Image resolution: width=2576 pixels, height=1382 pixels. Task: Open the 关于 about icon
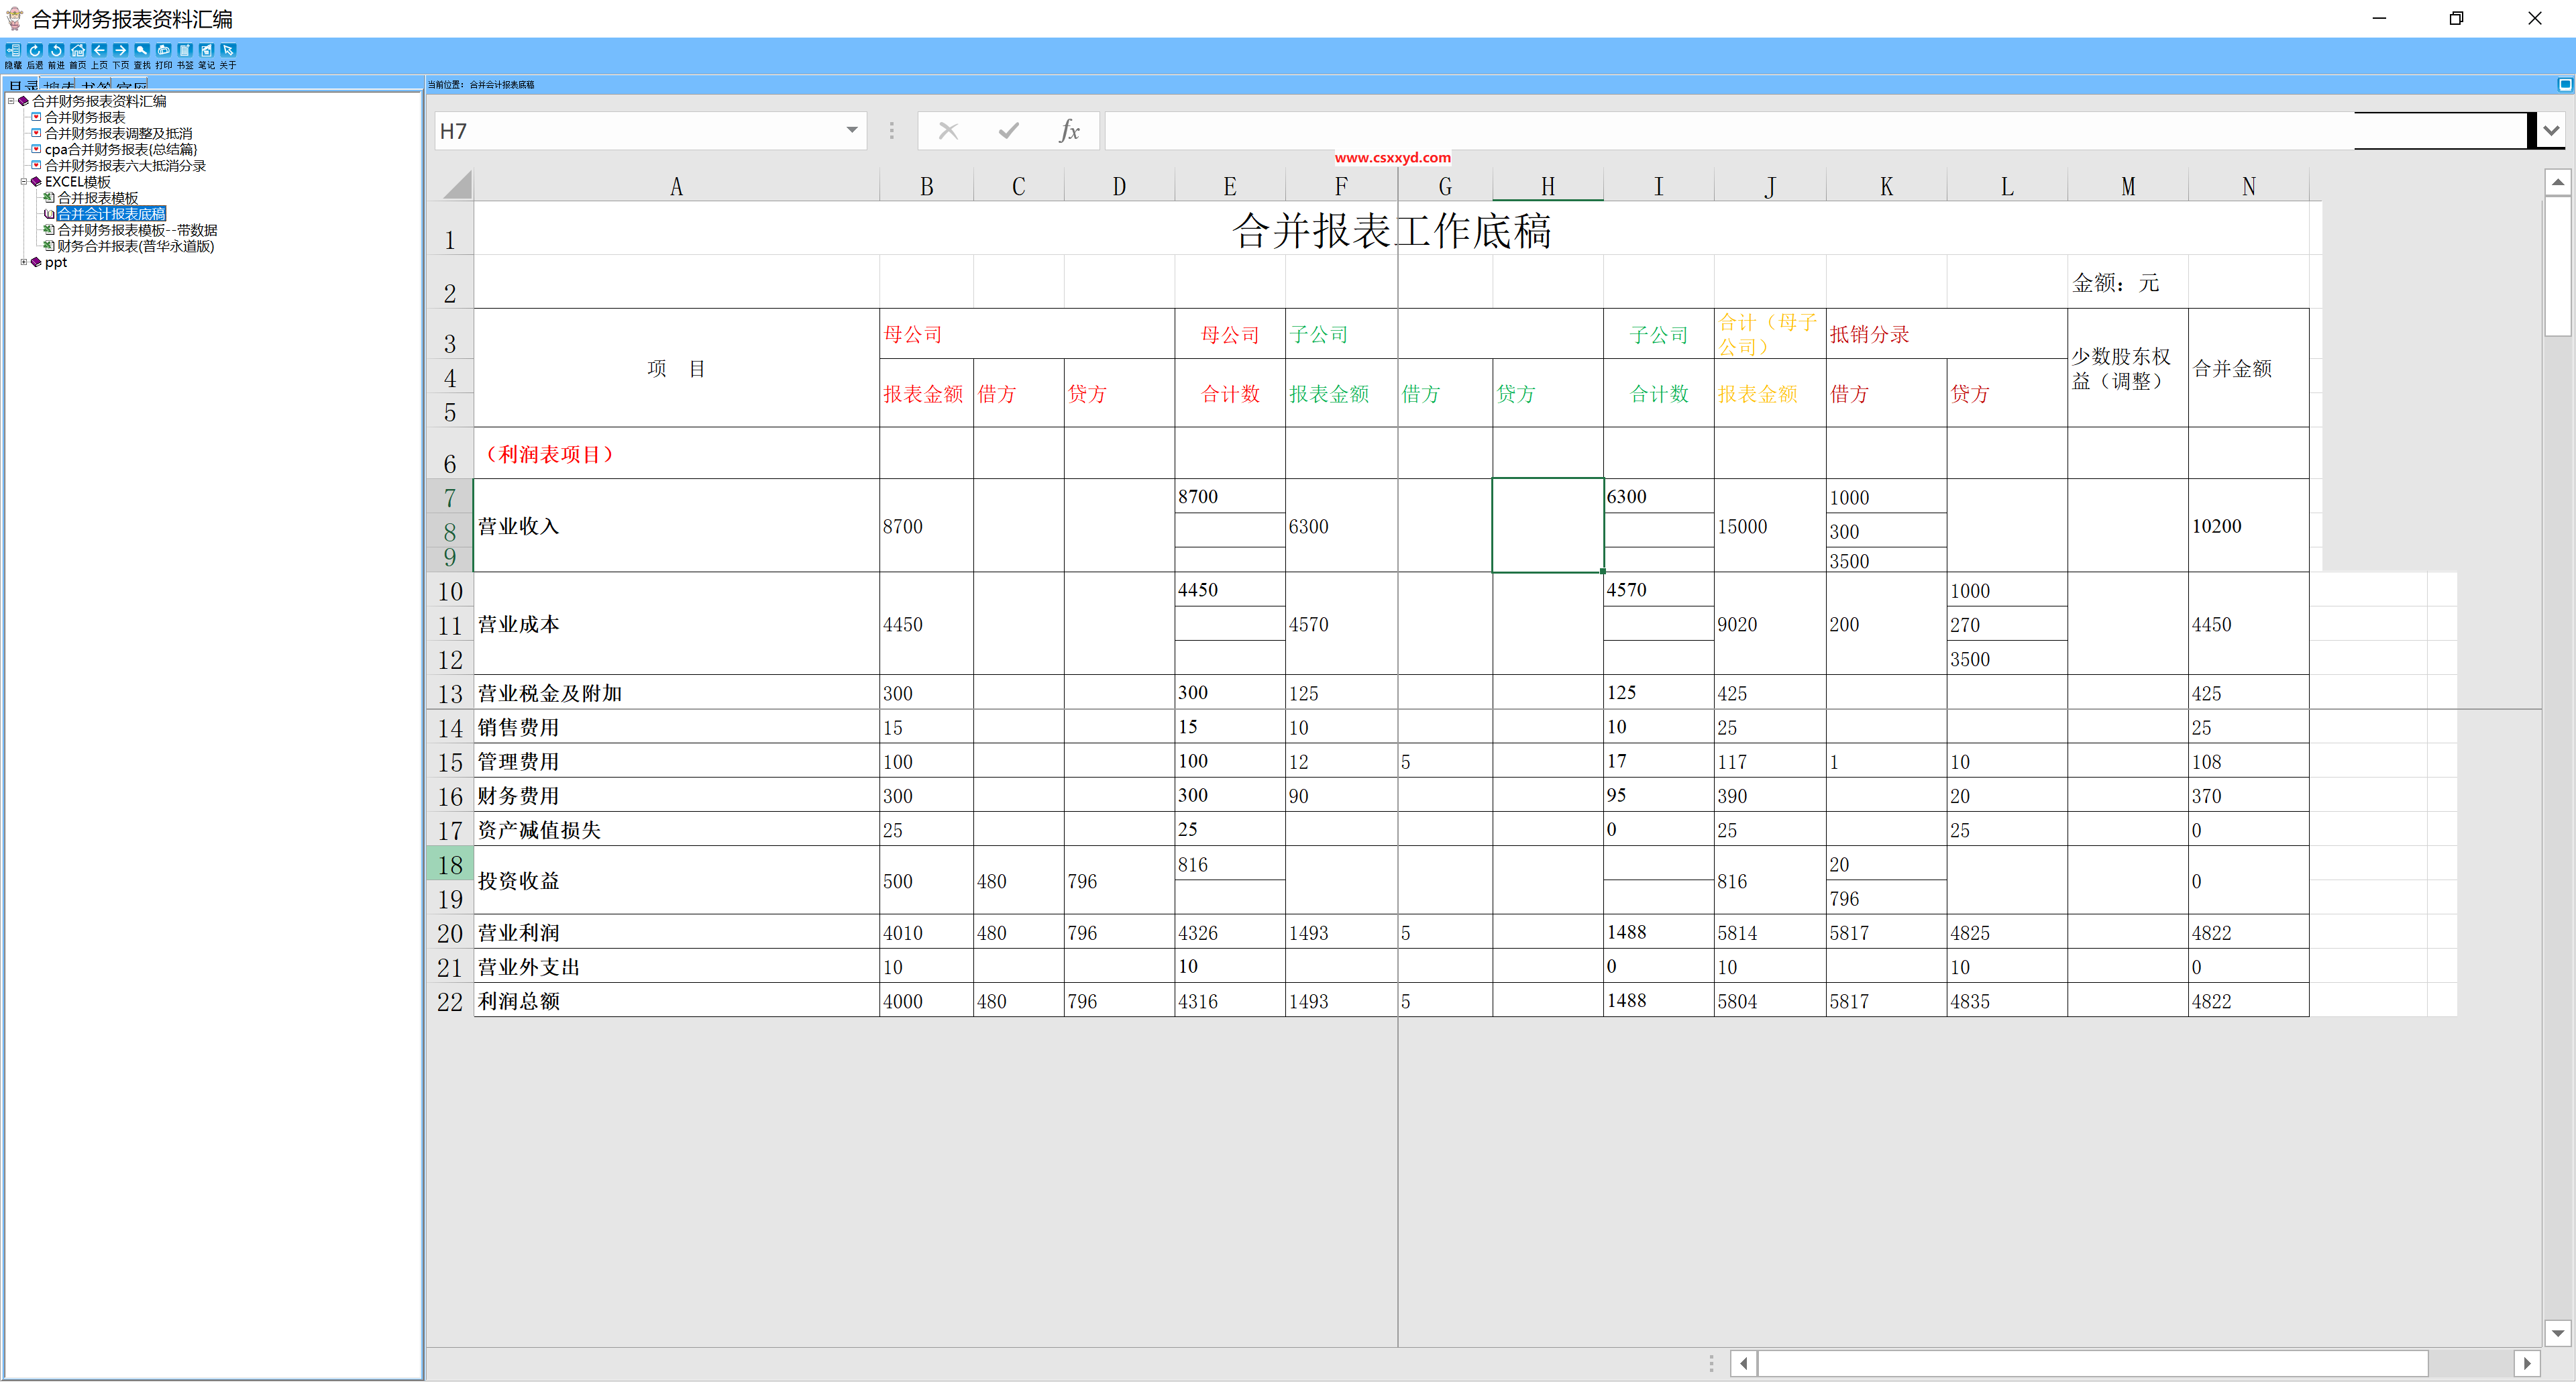(228, 55)
